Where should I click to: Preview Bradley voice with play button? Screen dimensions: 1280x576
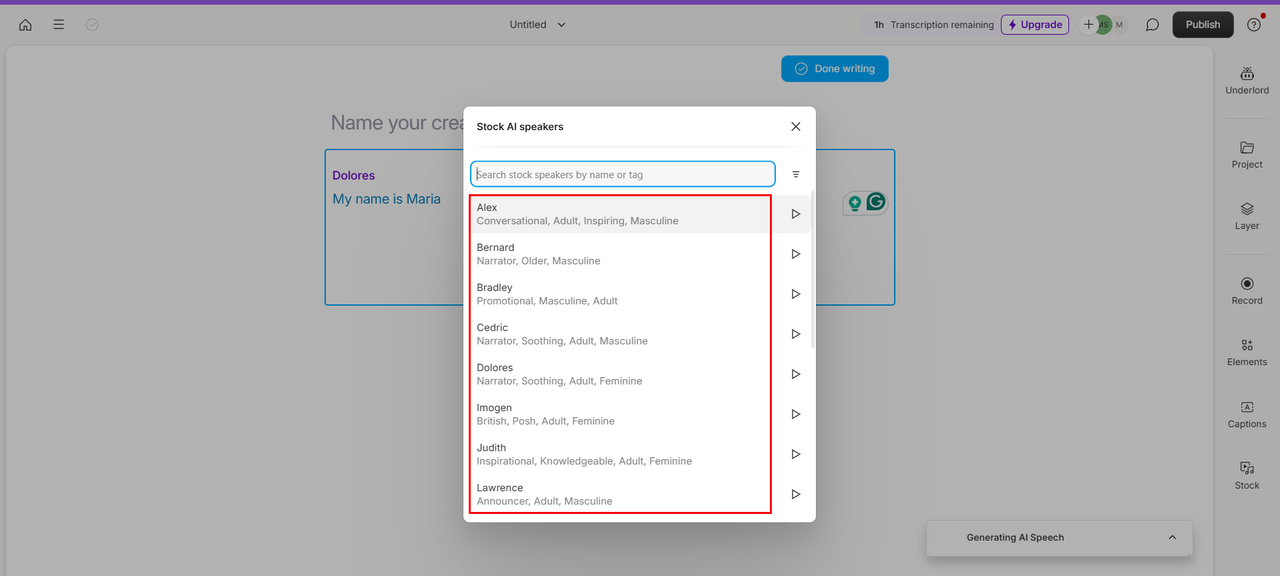click(x=796, y=294)
